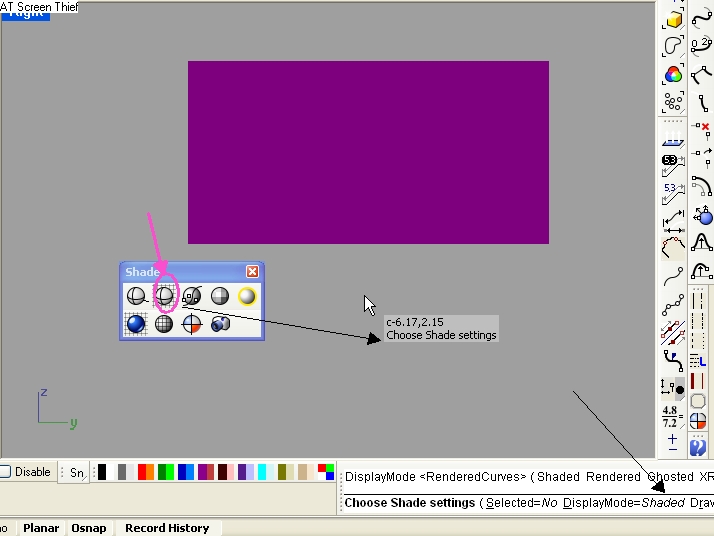The image size is (714, 536).
Task: Click Selected=No option in command prompt
Action: pyautogui.click(x=522, y=503)
